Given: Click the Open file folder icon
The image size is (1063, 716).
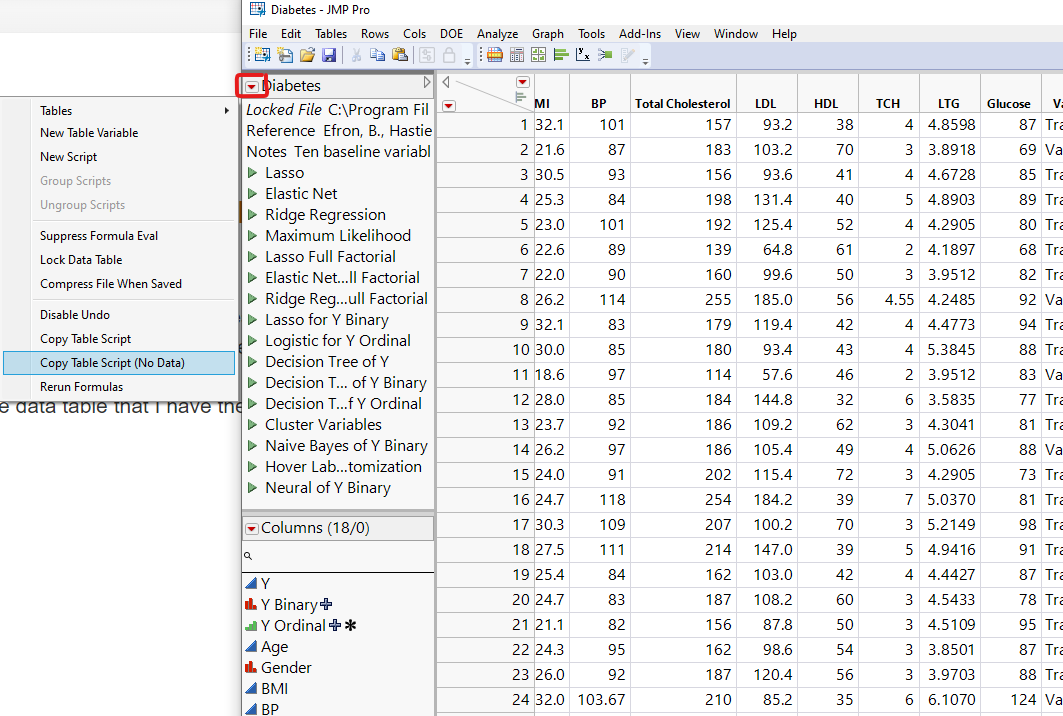Looking at the screenshot, I should tap(308, 55).
